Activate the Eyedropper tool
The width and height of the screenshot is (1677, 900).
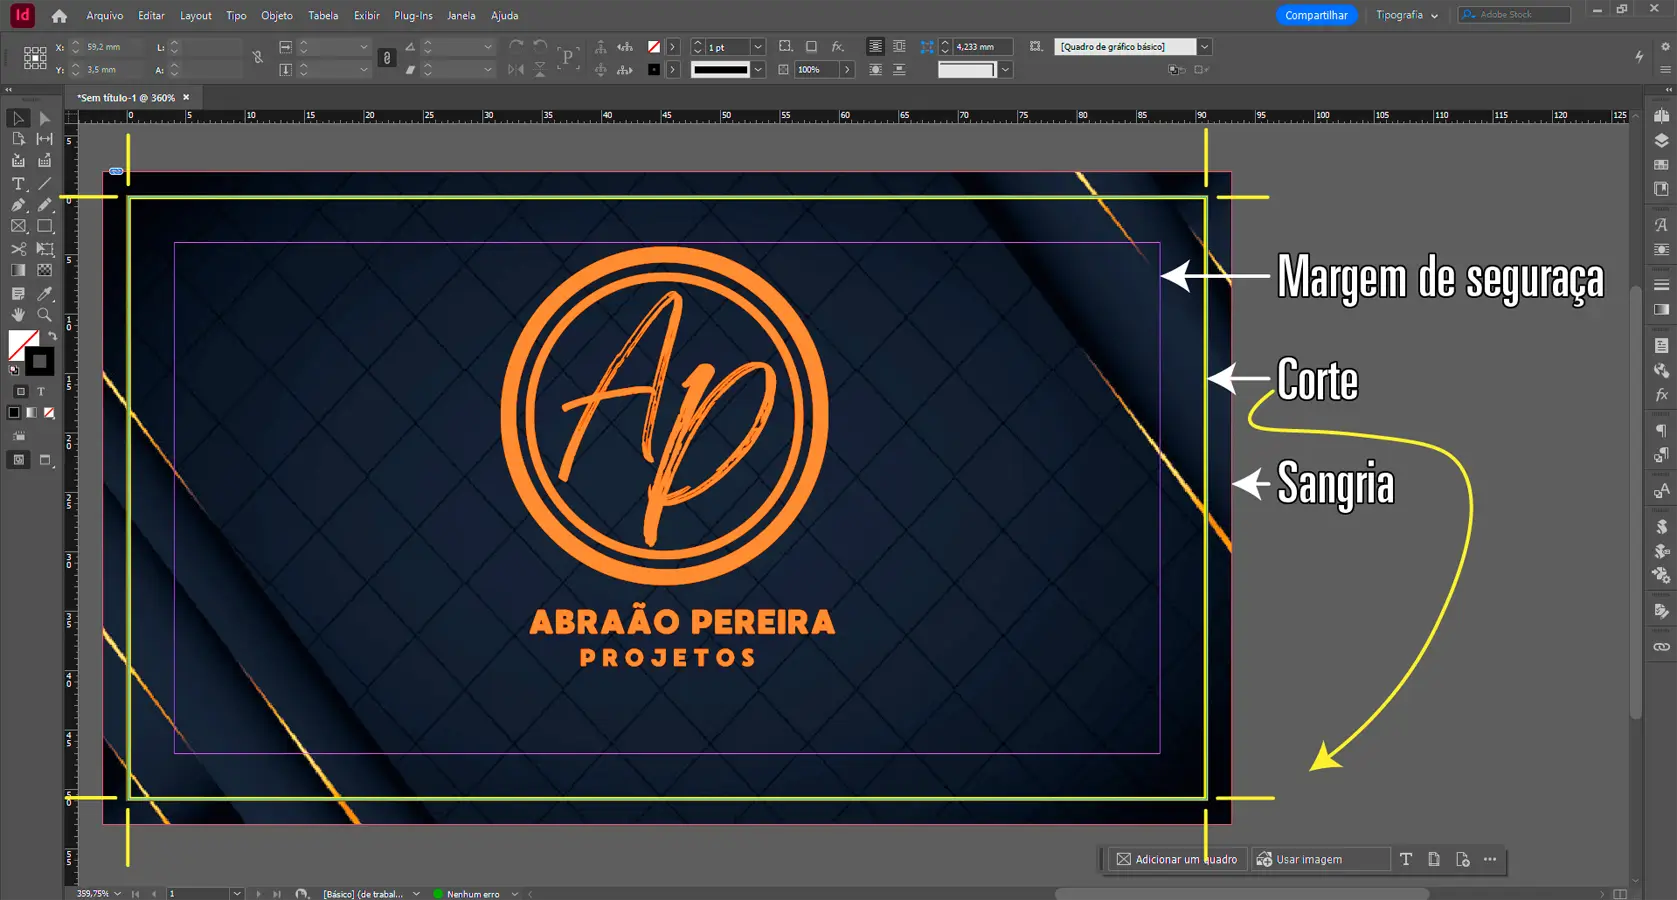coord(45,294)
